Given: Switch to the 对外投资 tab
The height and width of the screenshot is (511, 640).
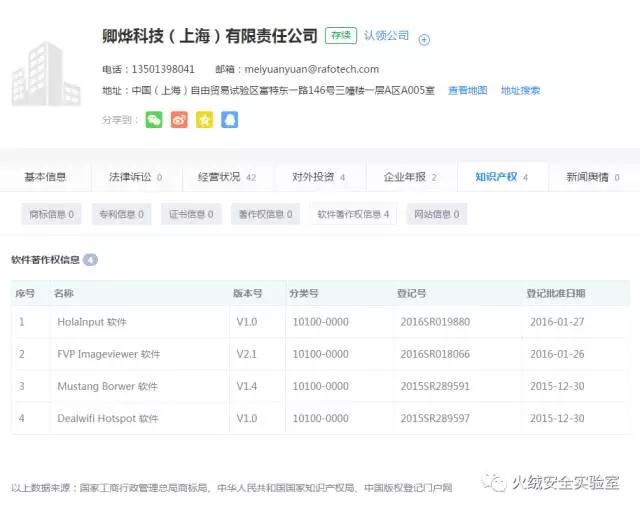Looking at the screenshot, I should click(319, 177).
